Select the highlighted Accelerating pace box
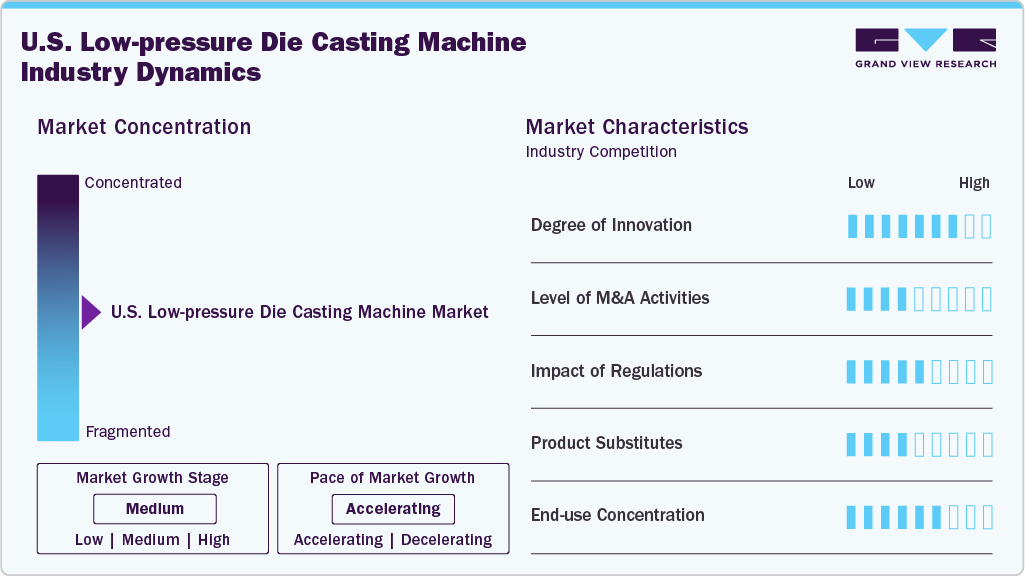Image resolution: width=1025 pixels, height=576 pixels. click(x=393, y=509)
